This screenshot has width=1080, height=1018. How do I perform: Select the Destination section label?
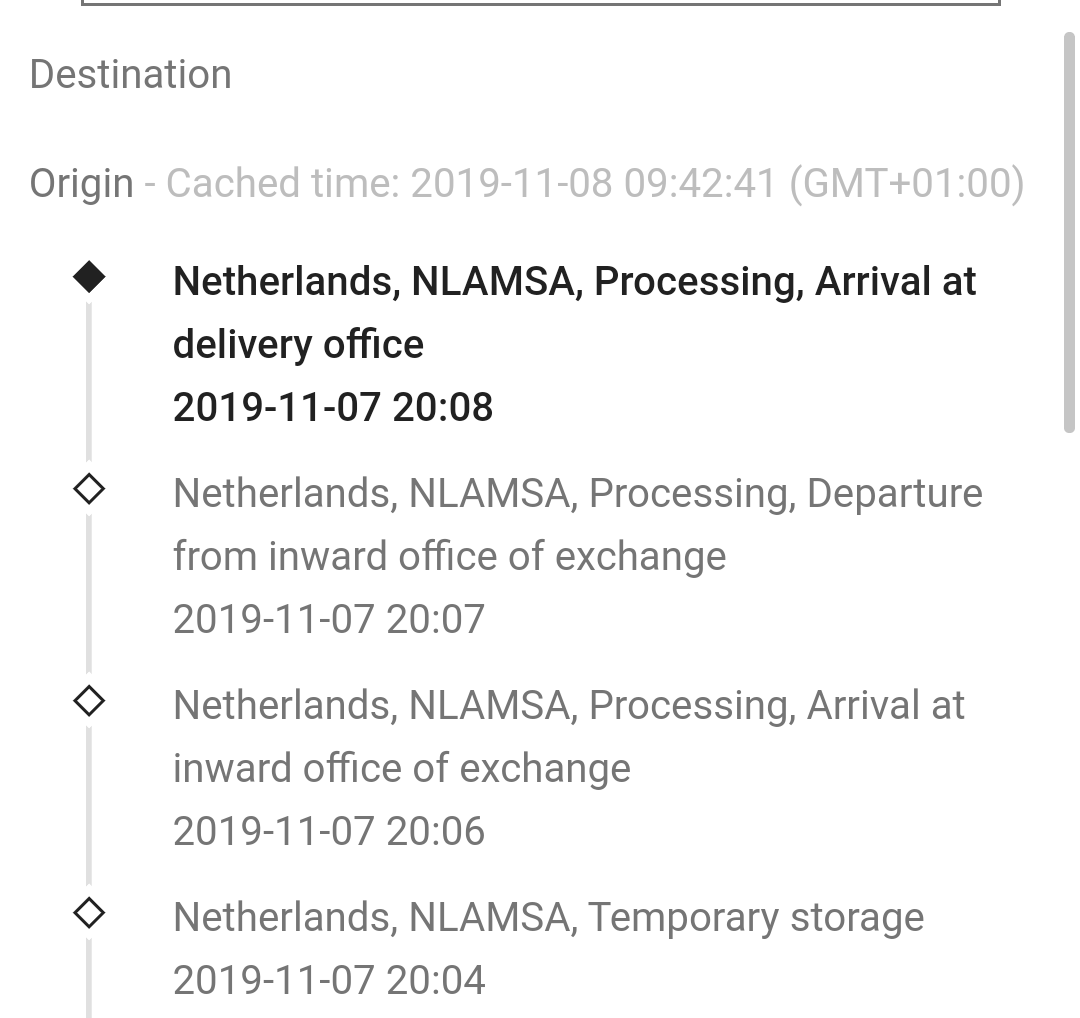click(131, 74)
